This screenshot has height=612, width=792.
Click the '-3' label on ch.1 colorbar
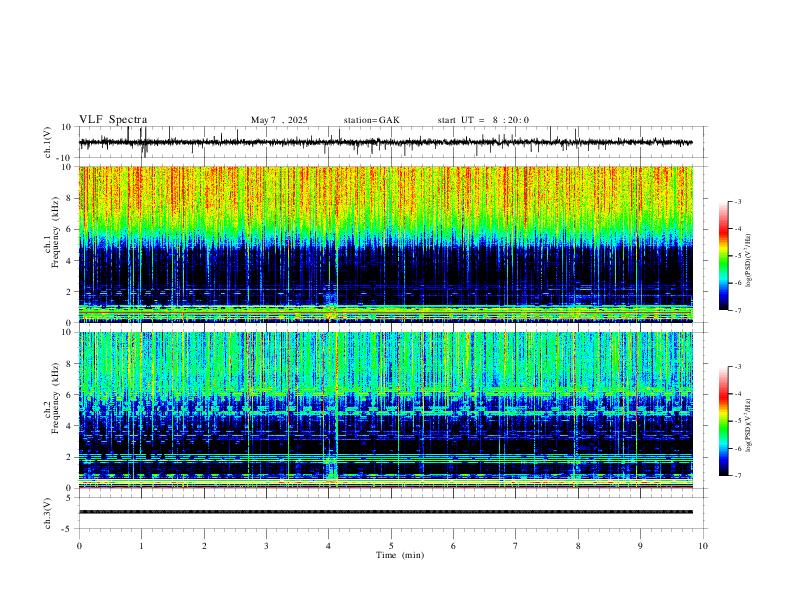coord(737,201)
